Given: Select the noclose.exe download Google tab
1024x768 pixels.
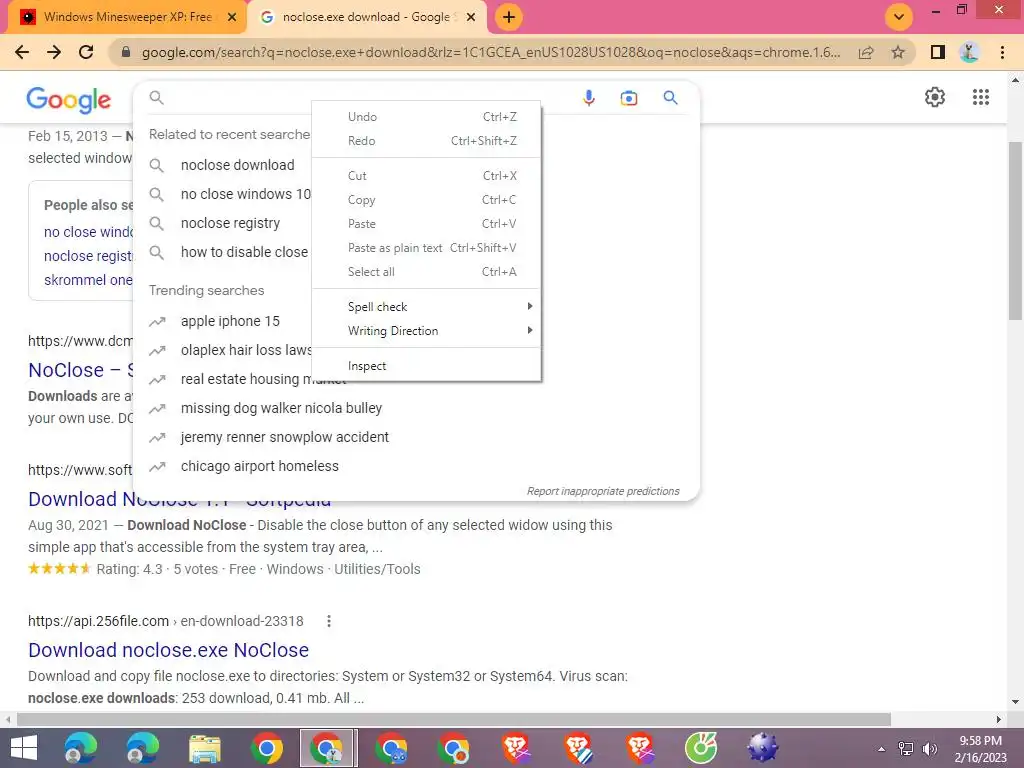Looking at the screenshot, I should tap(366, 17).
